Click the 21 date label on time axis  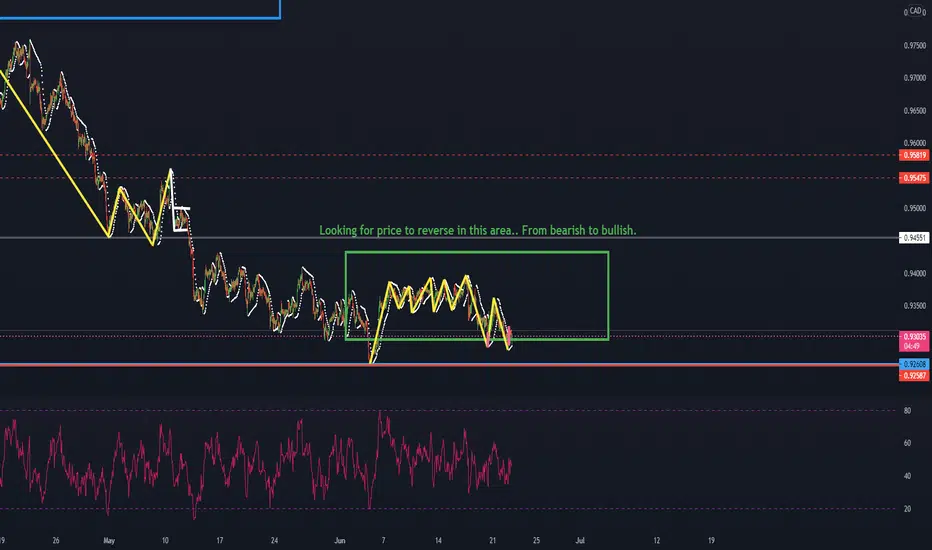click(x=493, y=540)
